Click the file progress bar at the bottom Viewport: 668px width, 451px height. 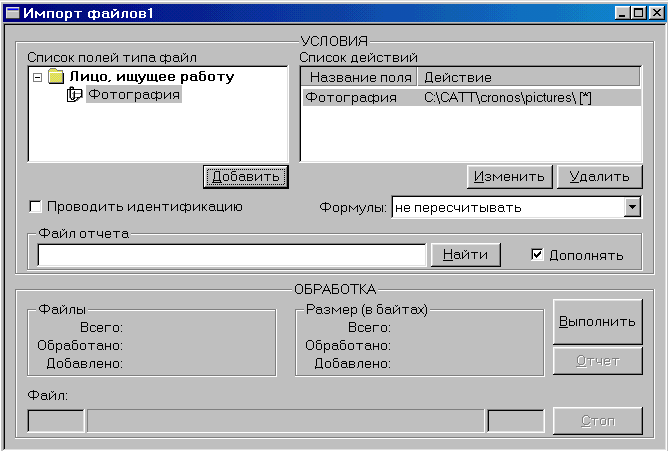(x=285, y=421)
